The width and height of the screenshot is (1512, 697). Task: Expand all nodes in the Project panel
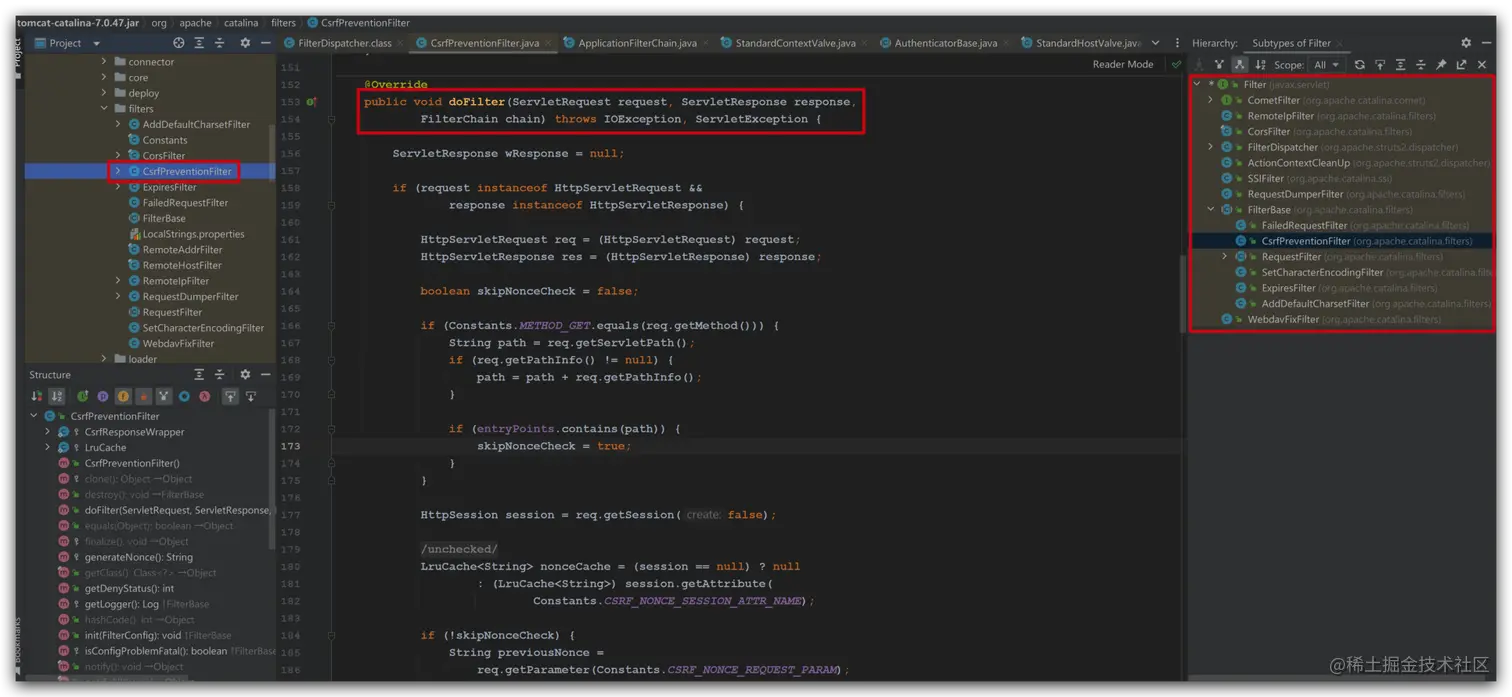(x=199, y=43)
